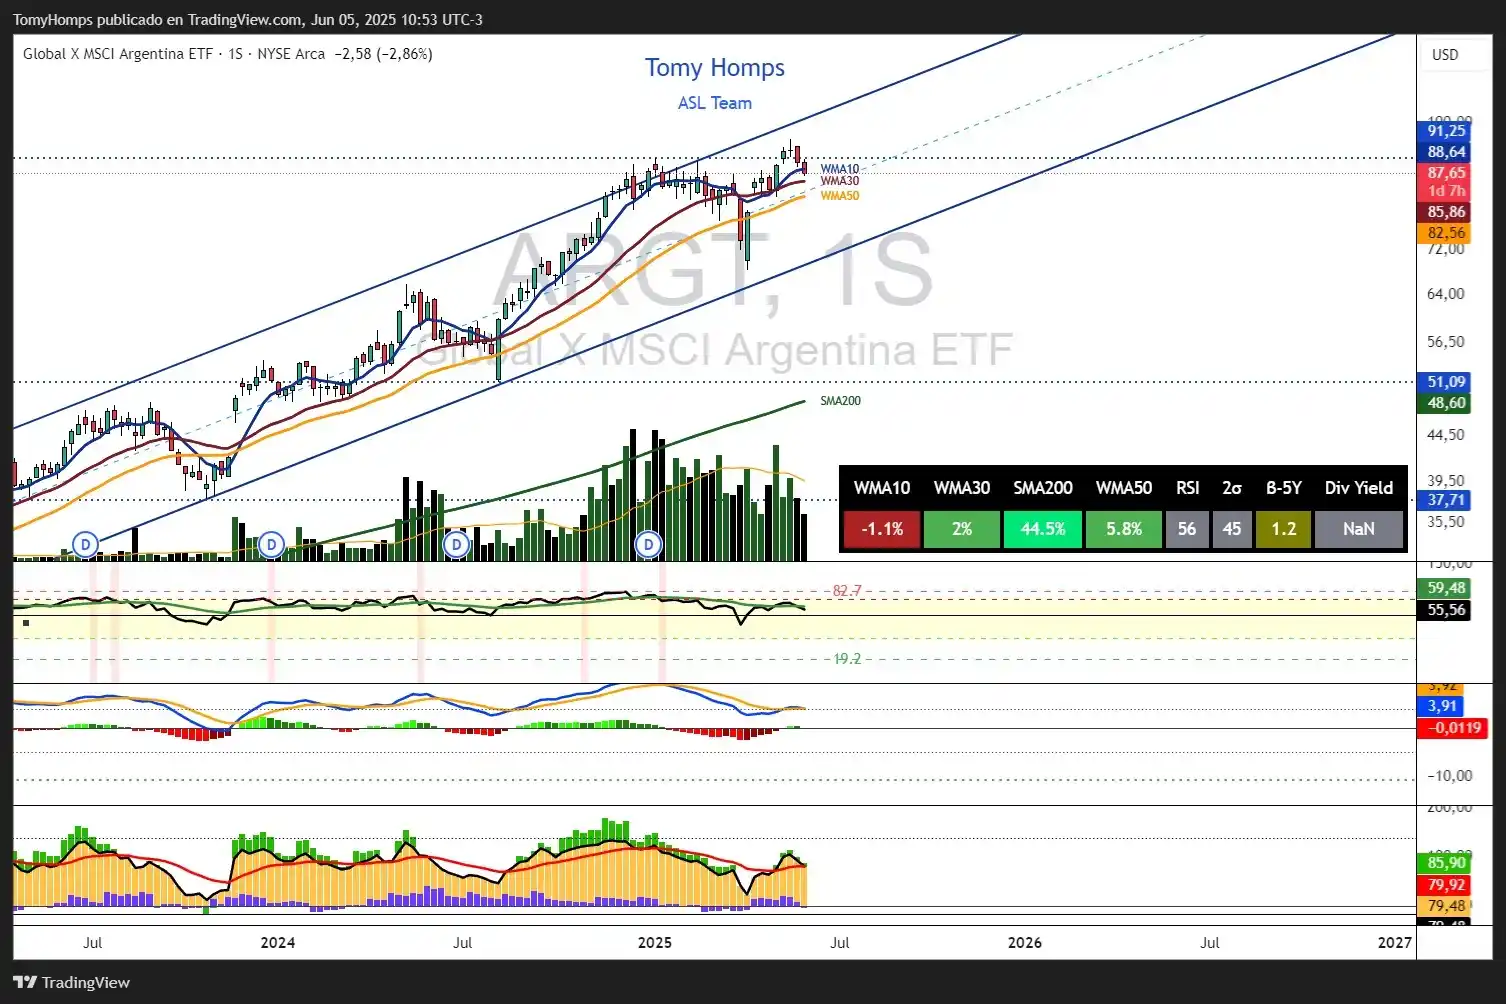1506x1004 pixels.
Task: Select the USD currency label
Action: [1445, 55]
